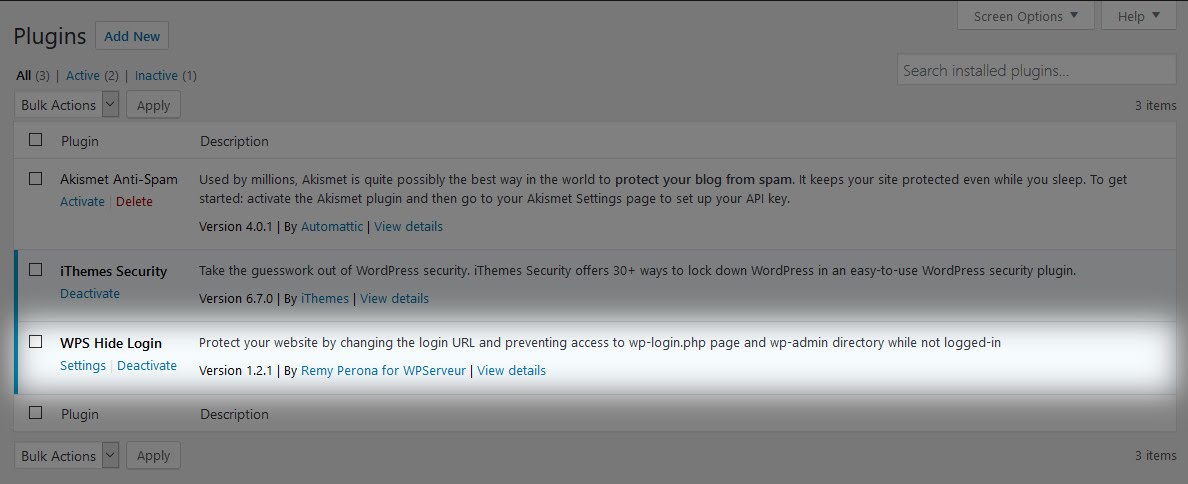Click the Version 1.2.1 text
1188x484 pixels.
pos(235,371)
